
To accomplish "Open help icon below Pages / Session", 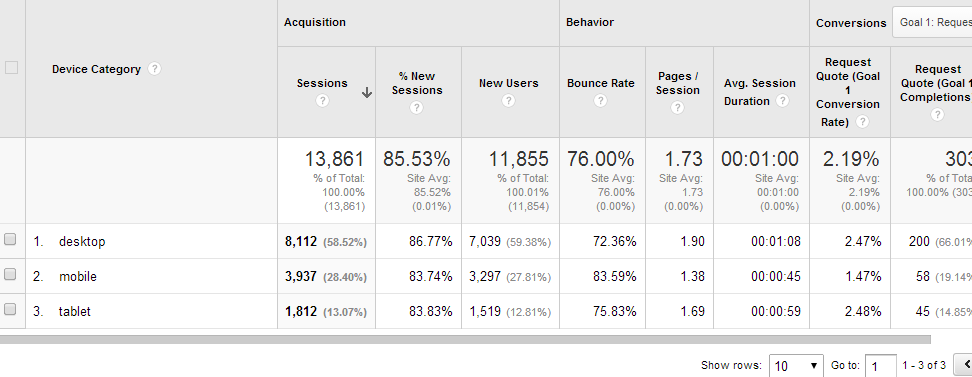I will [678, 107].
